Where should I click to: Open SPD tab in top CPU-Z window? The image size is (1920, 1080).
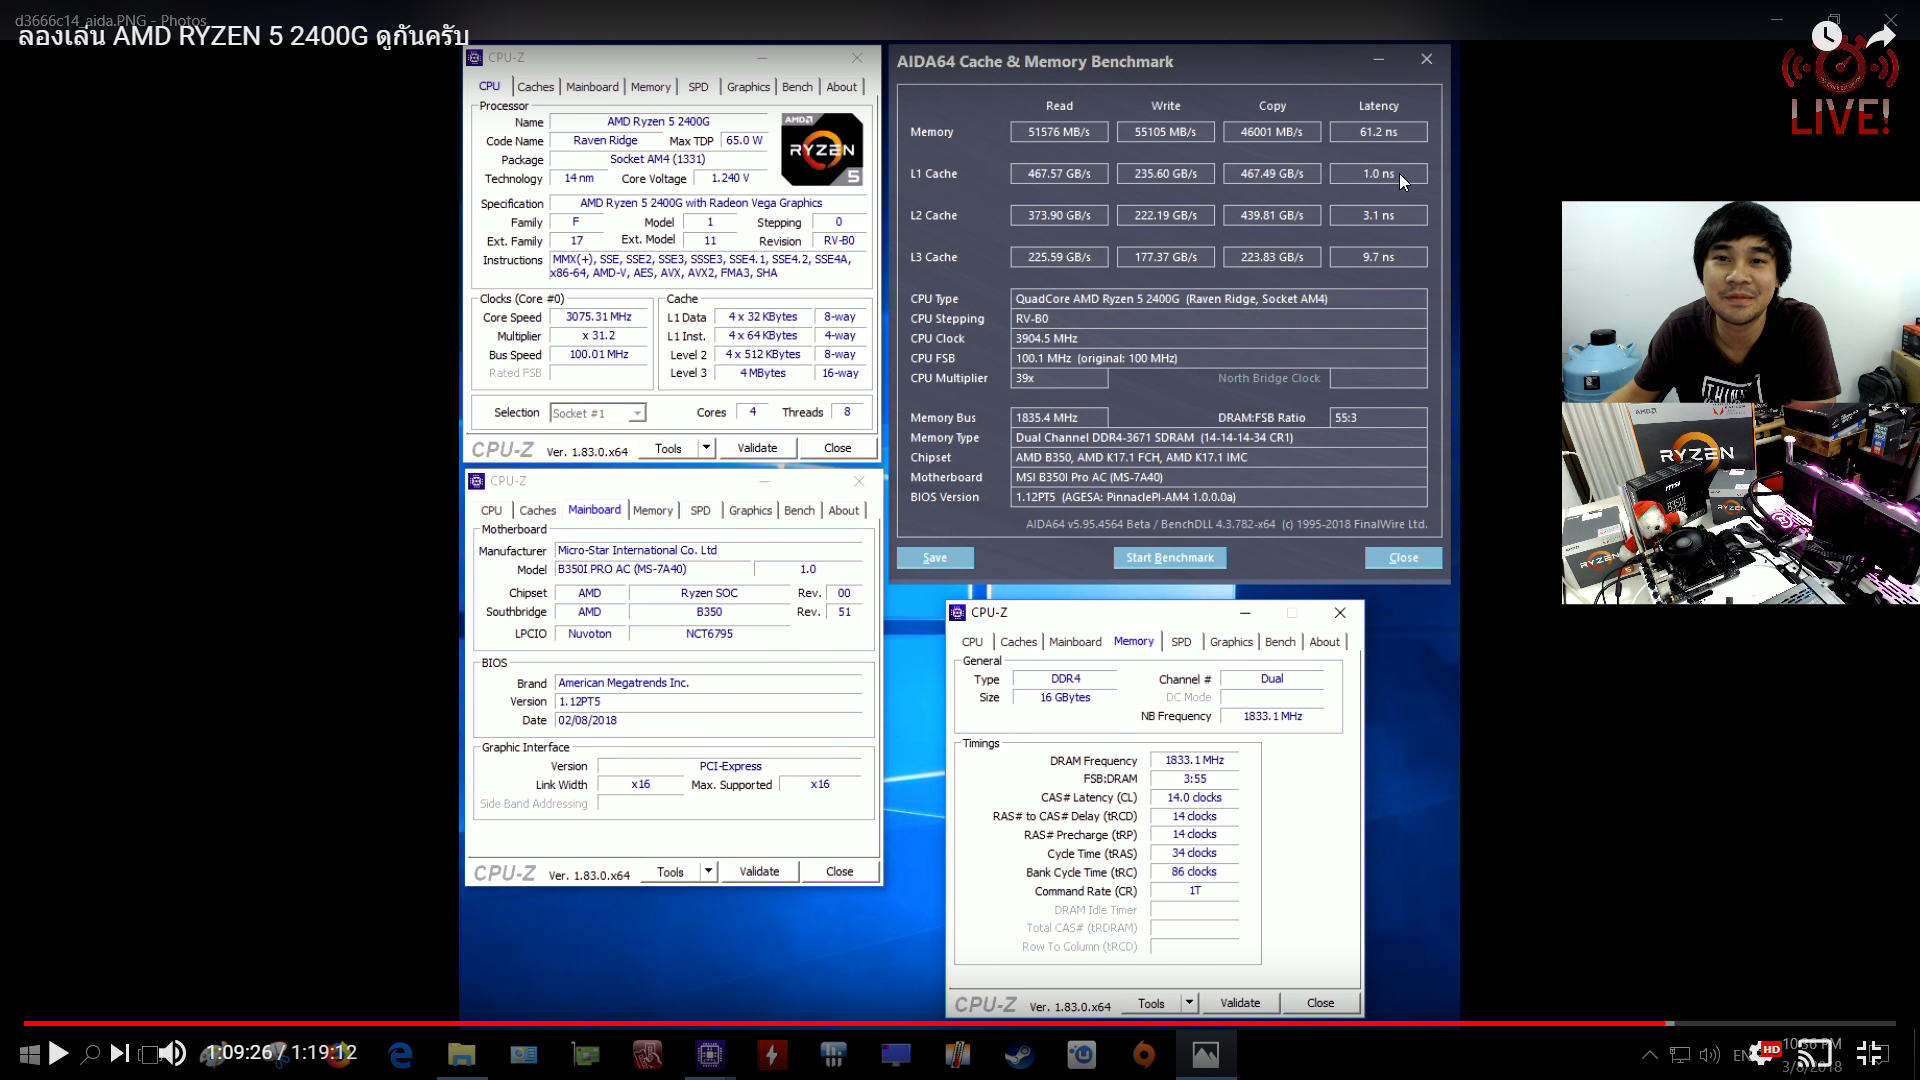[698, 87]
